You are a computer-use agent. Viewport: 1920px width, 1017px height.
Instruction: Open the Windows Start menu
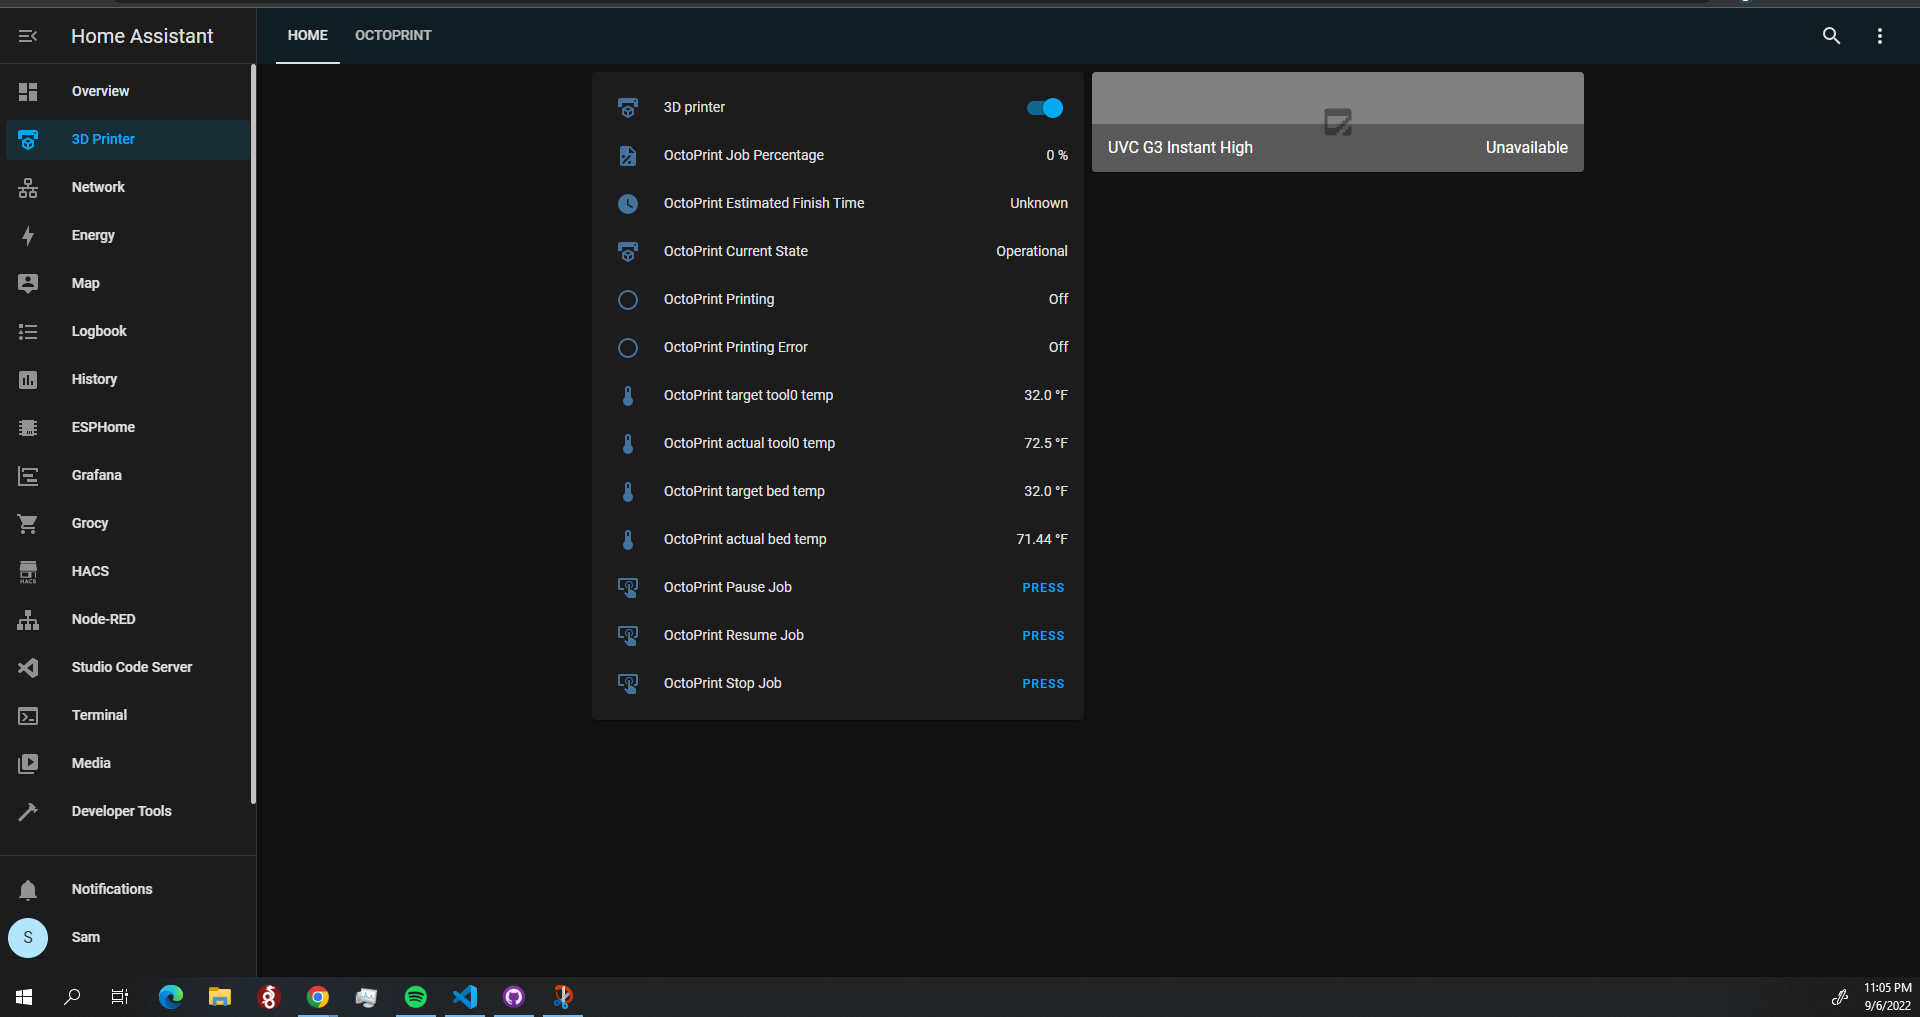(x=24, y=997)
